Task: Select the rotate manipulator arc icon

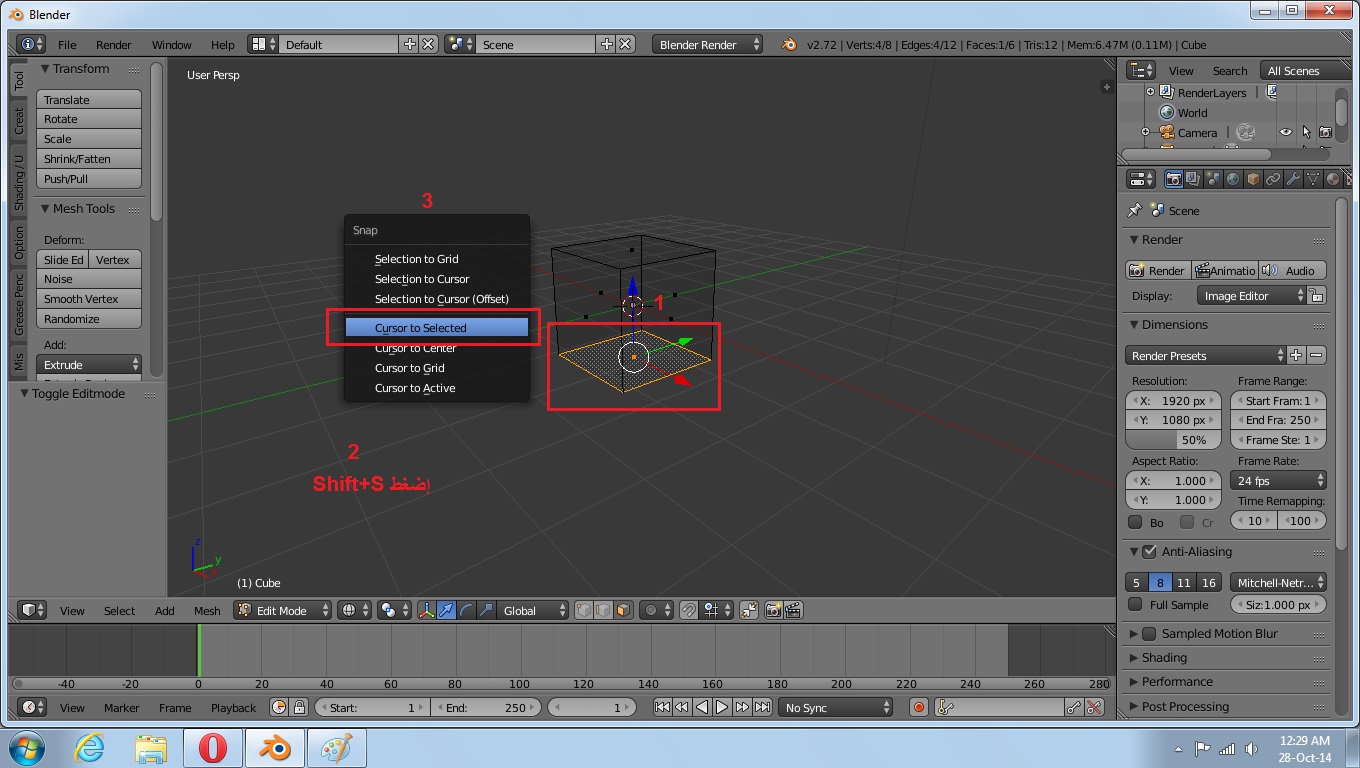Action: click(466, 610)
